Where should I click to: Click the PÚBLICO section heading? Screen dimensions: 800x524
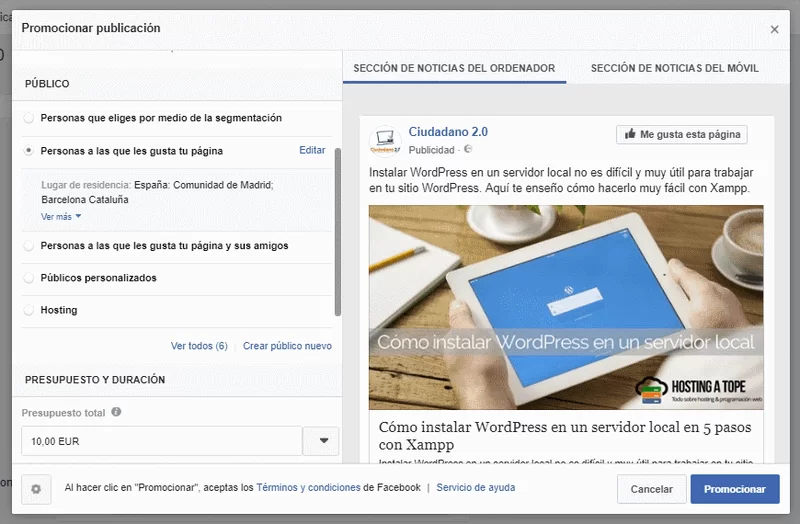pos(47,84)
